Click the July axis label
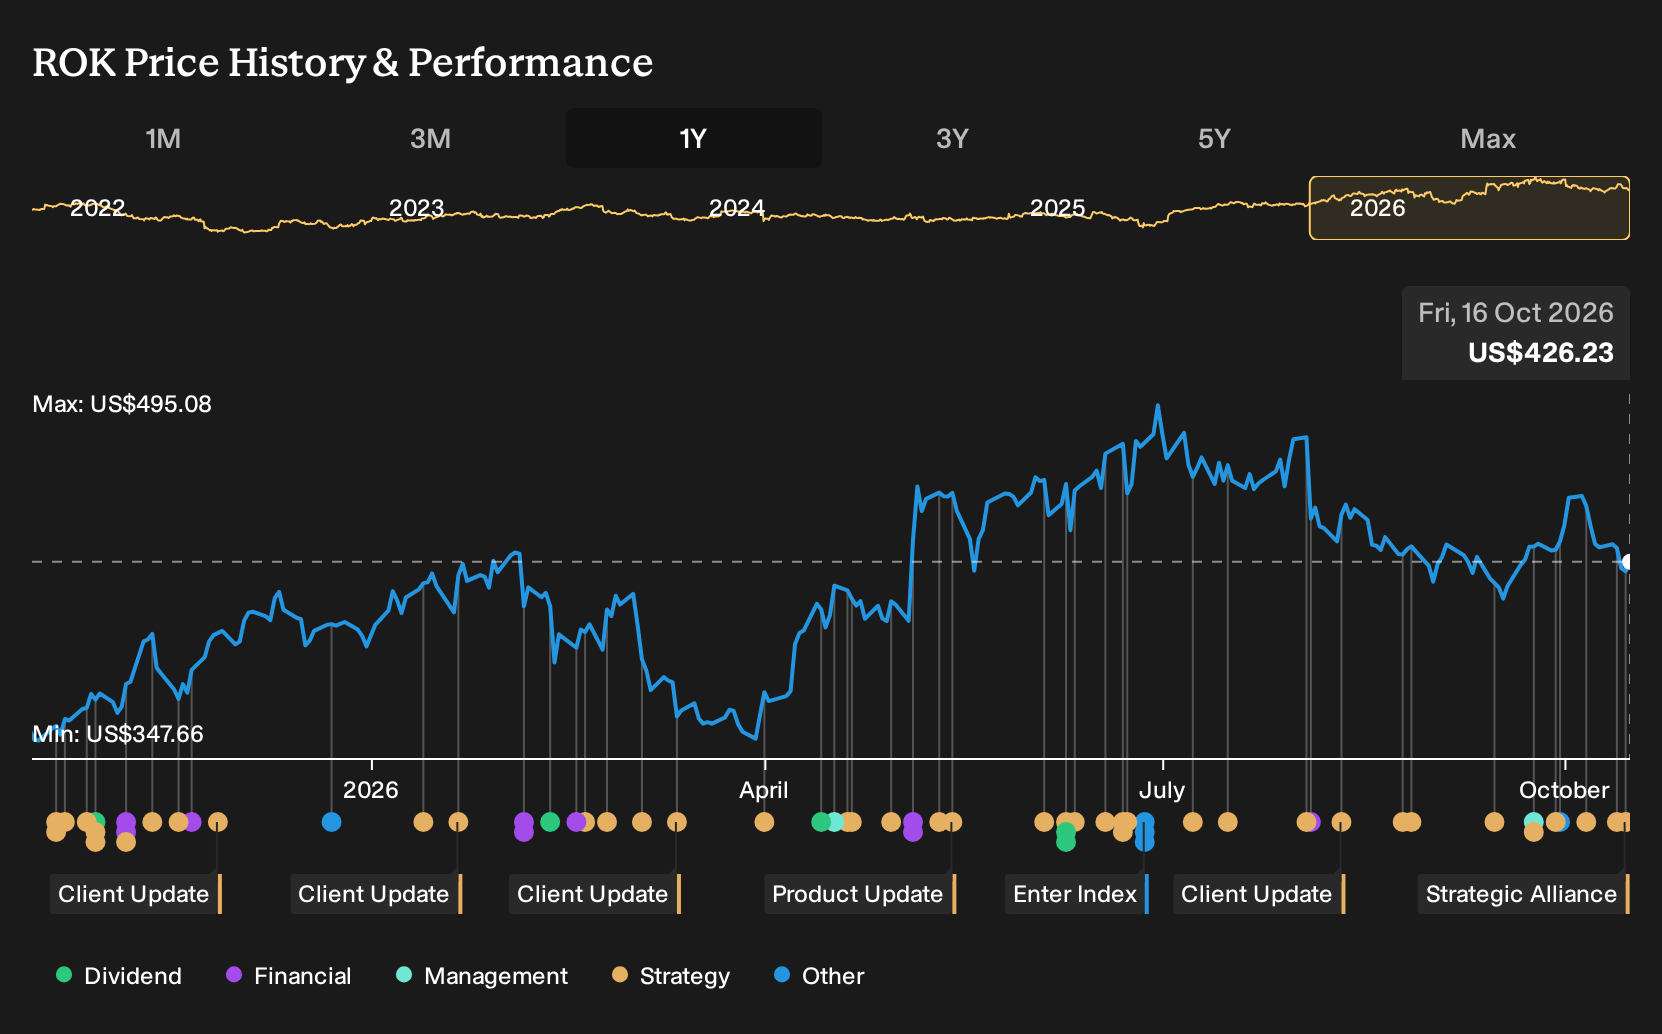 (1161, 790)
